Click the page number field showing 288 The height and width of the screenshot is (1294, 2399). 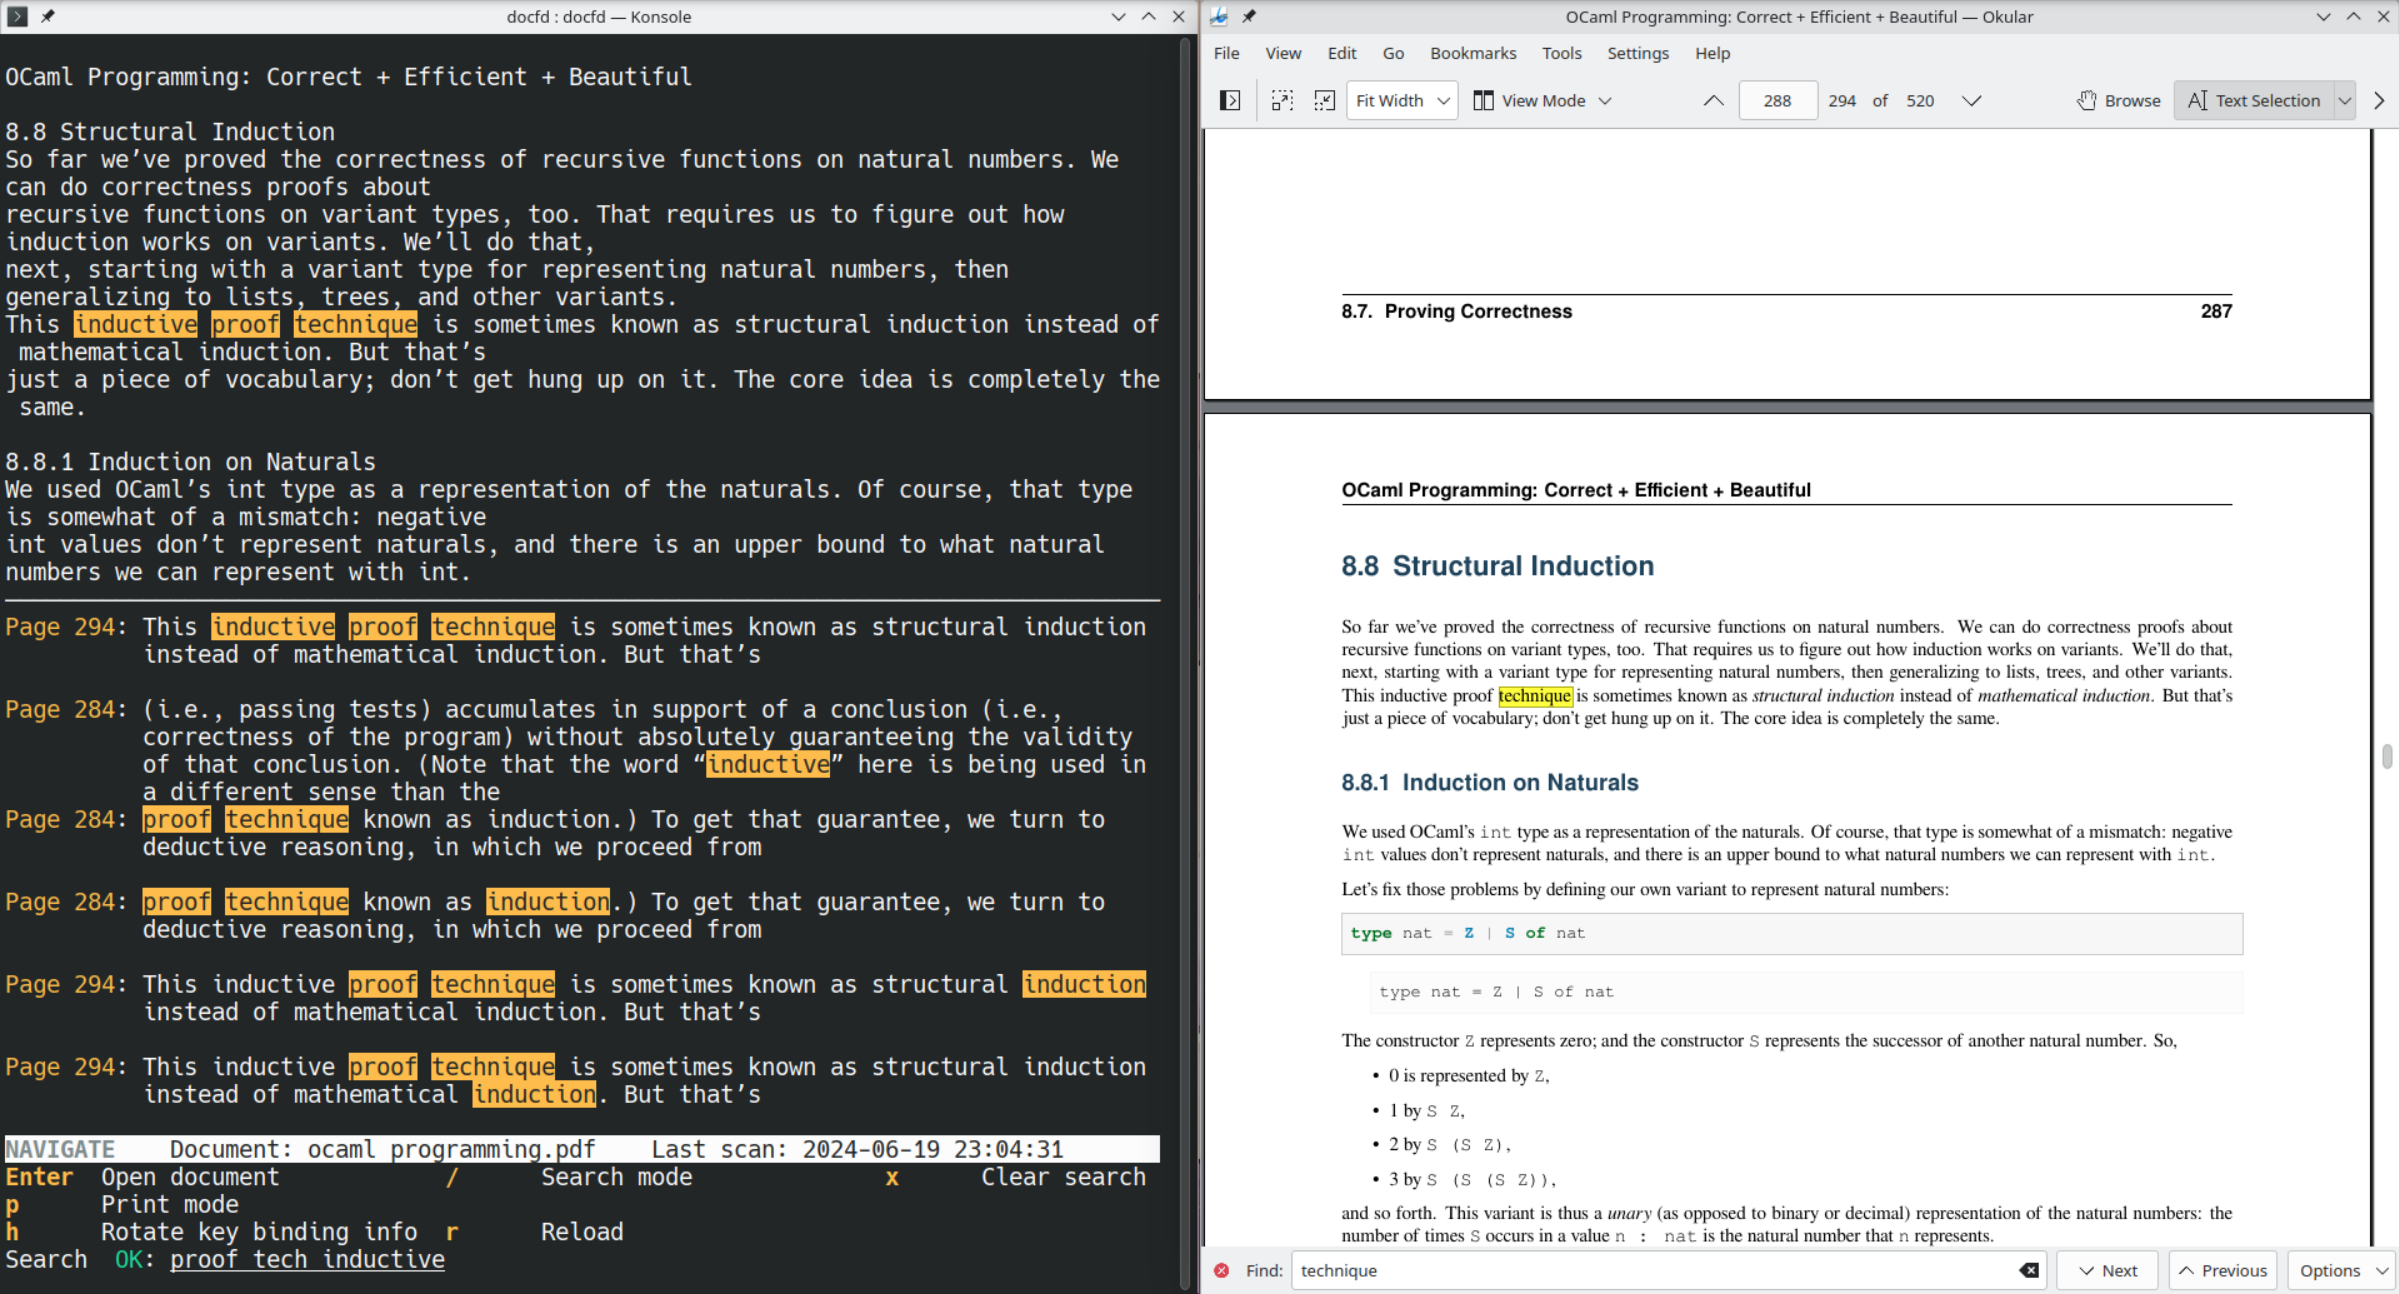point(1777,101)
